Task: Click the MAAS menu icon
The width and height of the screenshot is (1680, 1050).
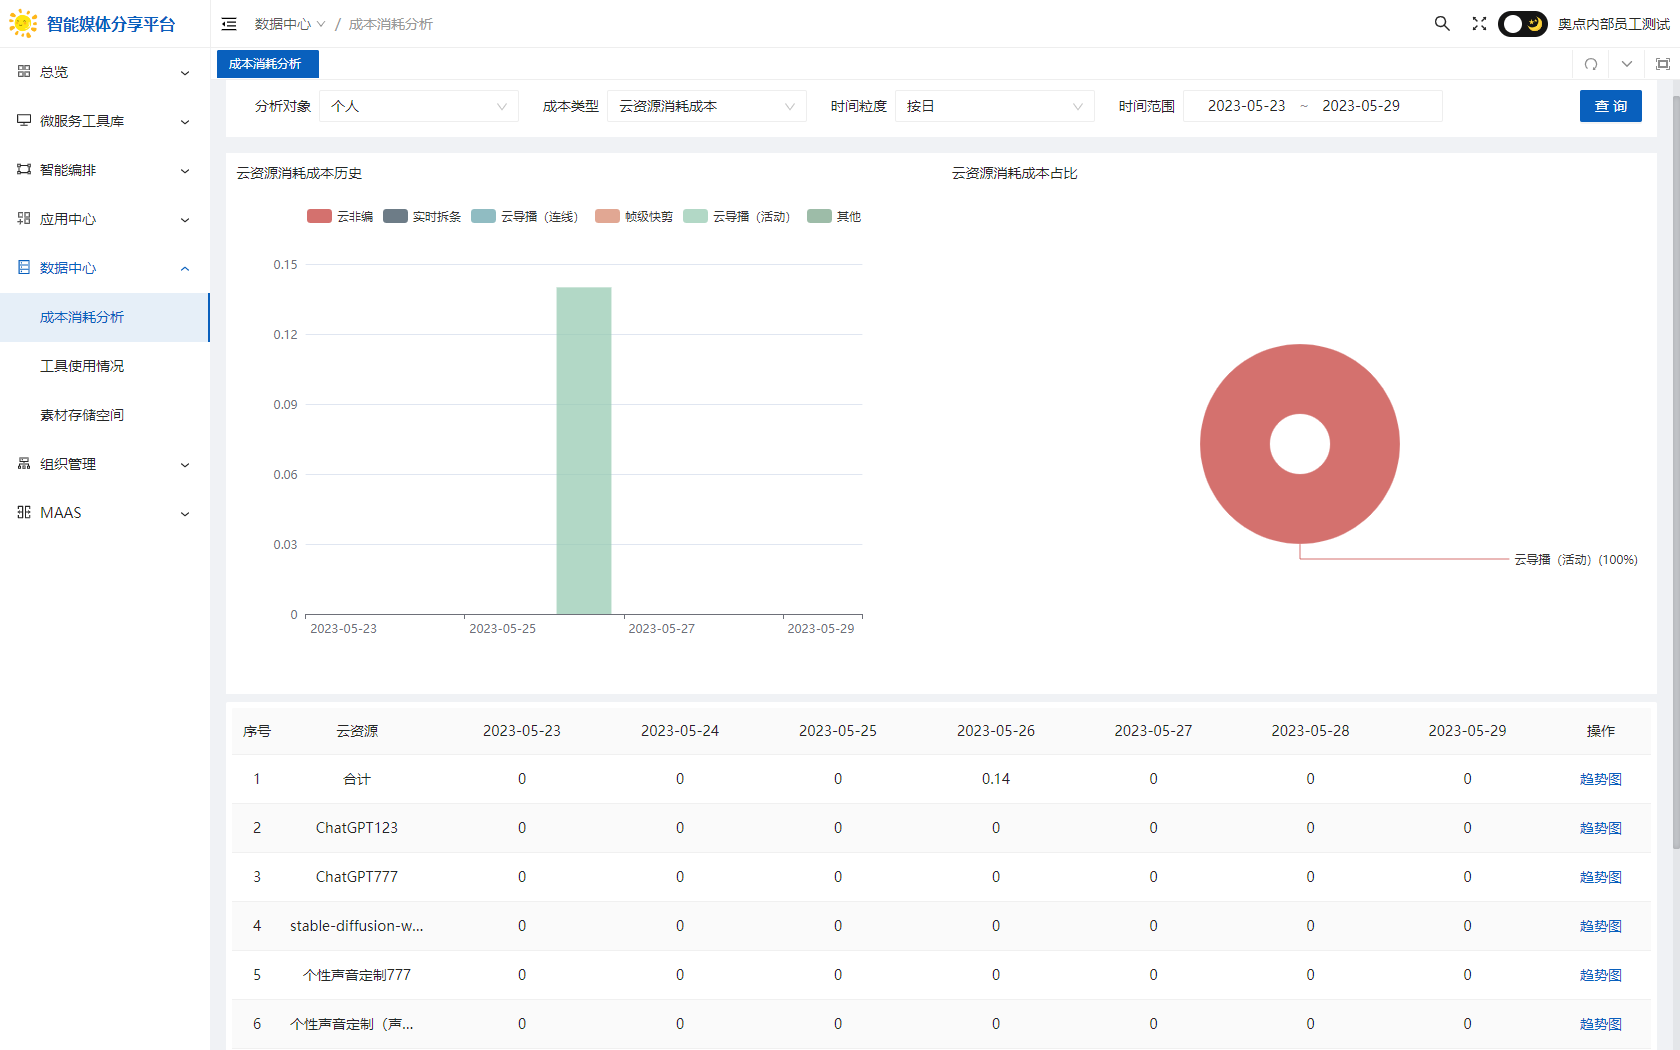Action: pyautogui.click(x=24, y=512)
